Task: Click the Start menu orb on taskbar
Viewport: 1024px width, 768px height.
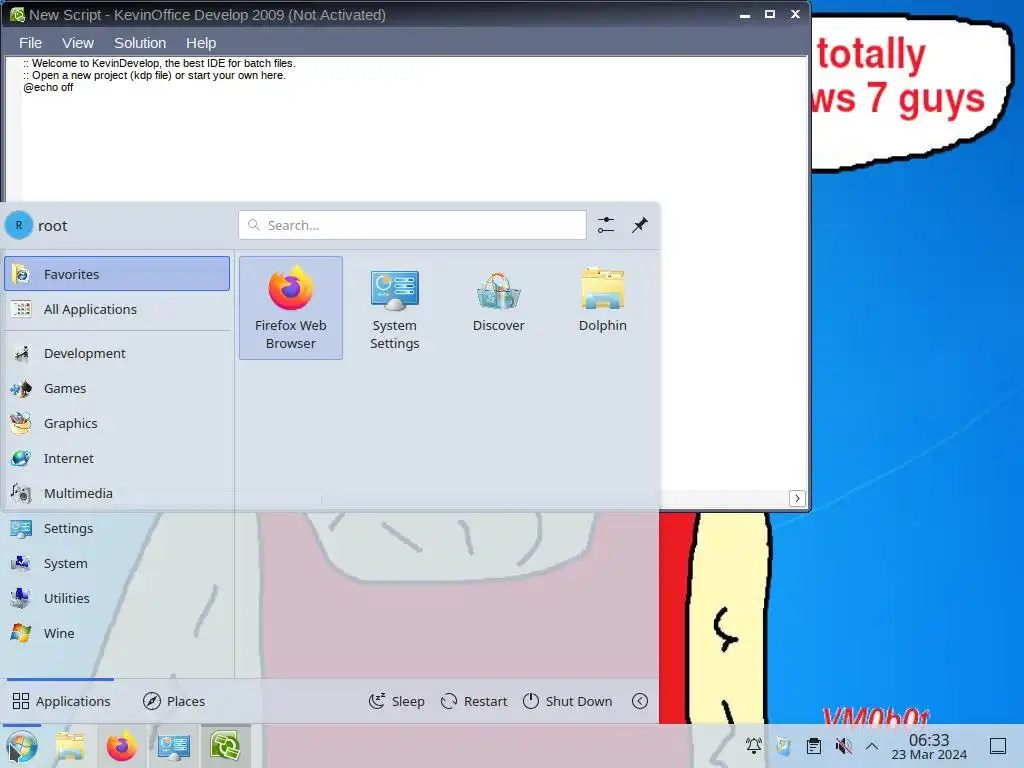Action: click(22, 746)
